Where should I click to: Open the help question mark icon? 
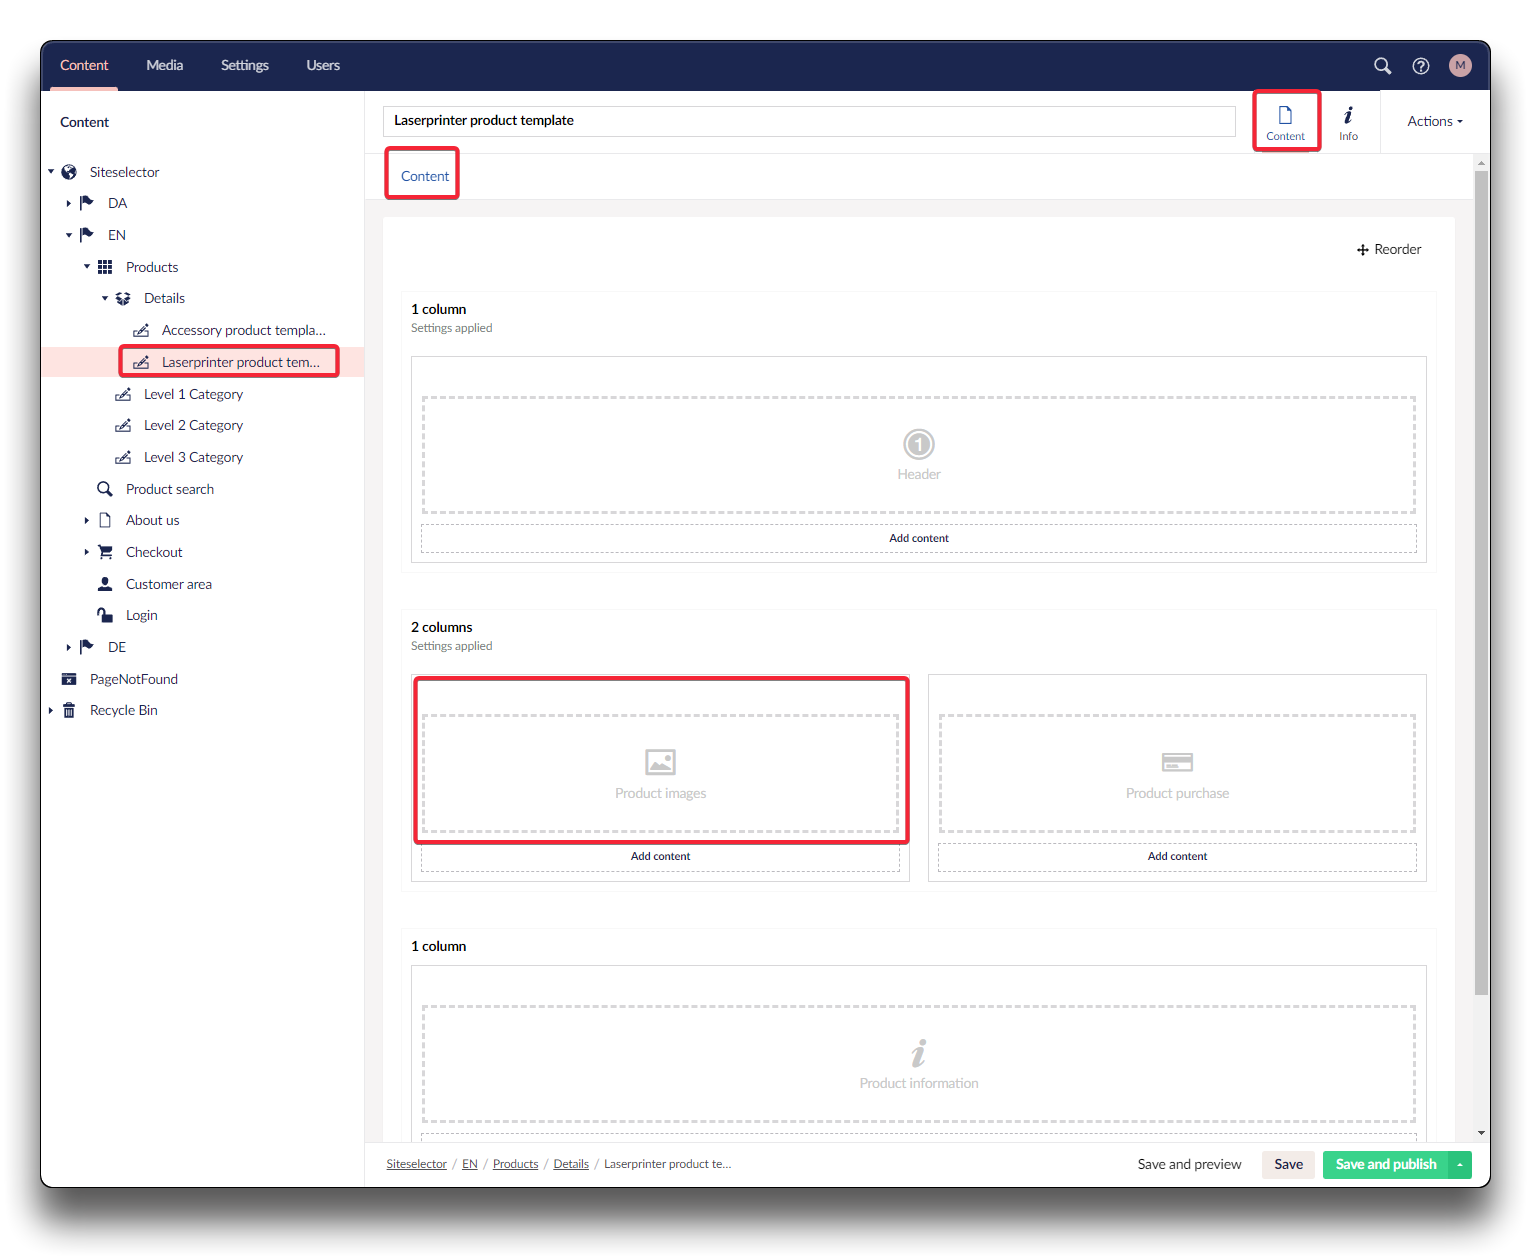tap(1420, 66)
